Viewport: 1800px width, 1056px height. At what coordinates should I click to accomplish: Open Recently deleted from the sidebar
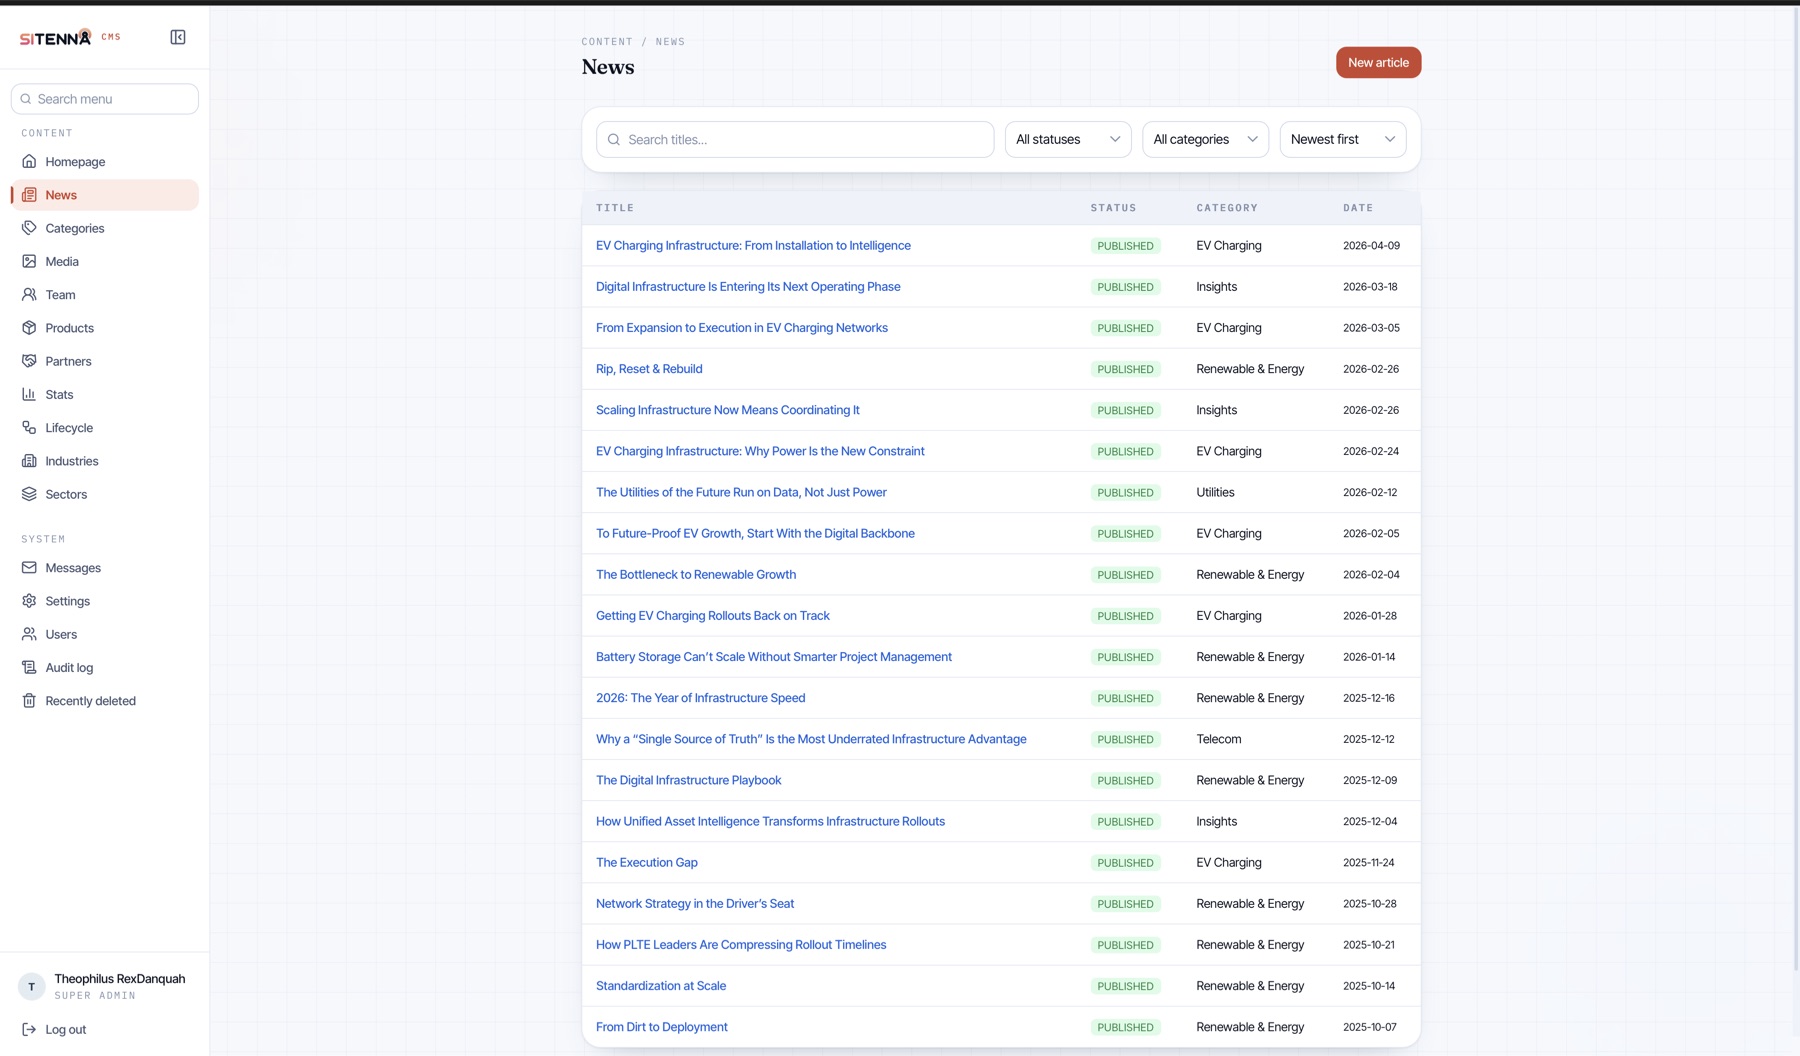(x=105, y=701)
